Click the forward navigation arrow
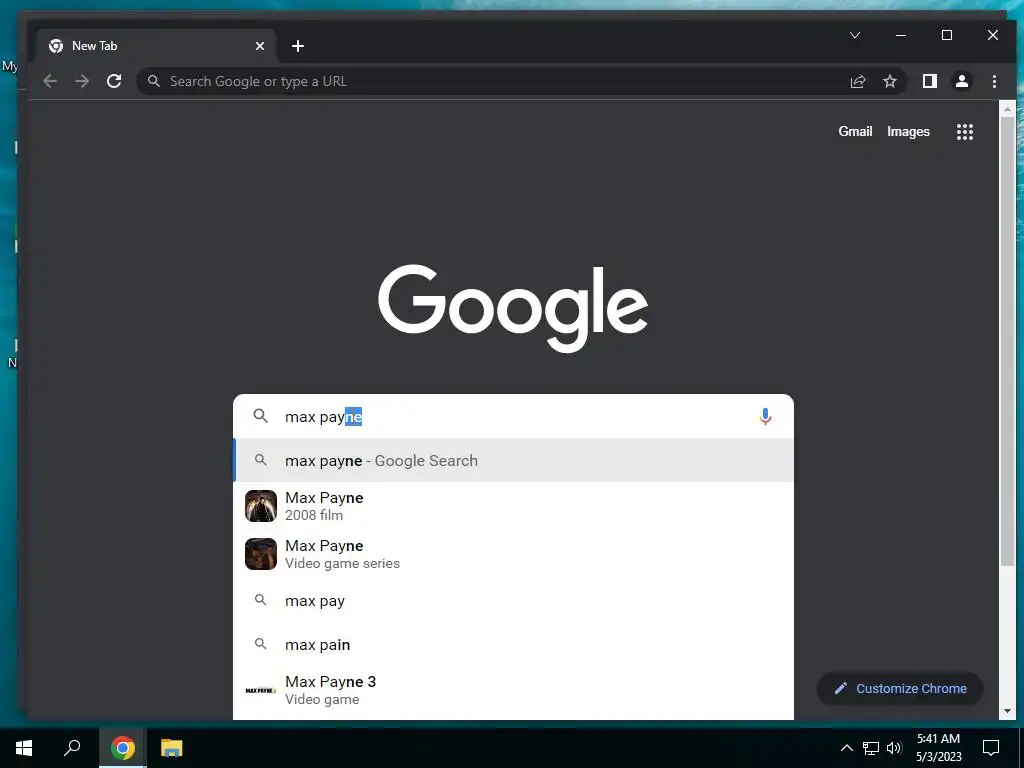1024x768 pixels. coord(82,81)
